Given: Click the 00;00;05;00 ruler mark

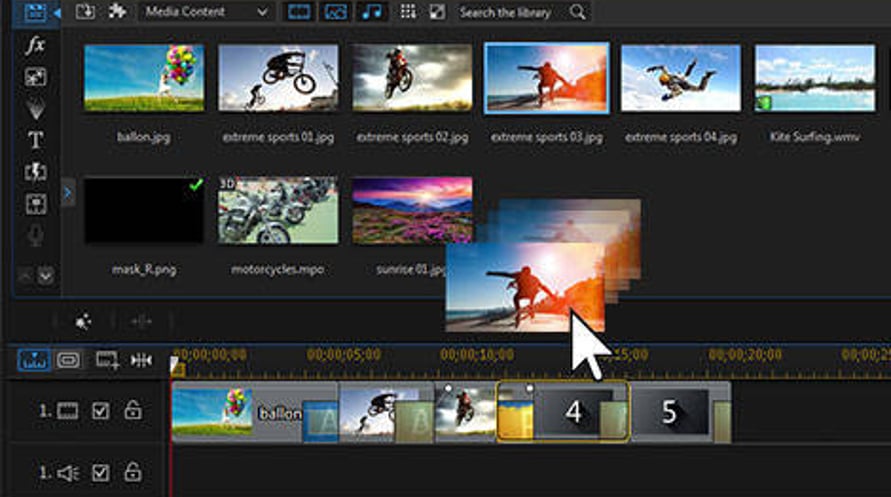Looking at the screenshot, I should tap(344, 355).
